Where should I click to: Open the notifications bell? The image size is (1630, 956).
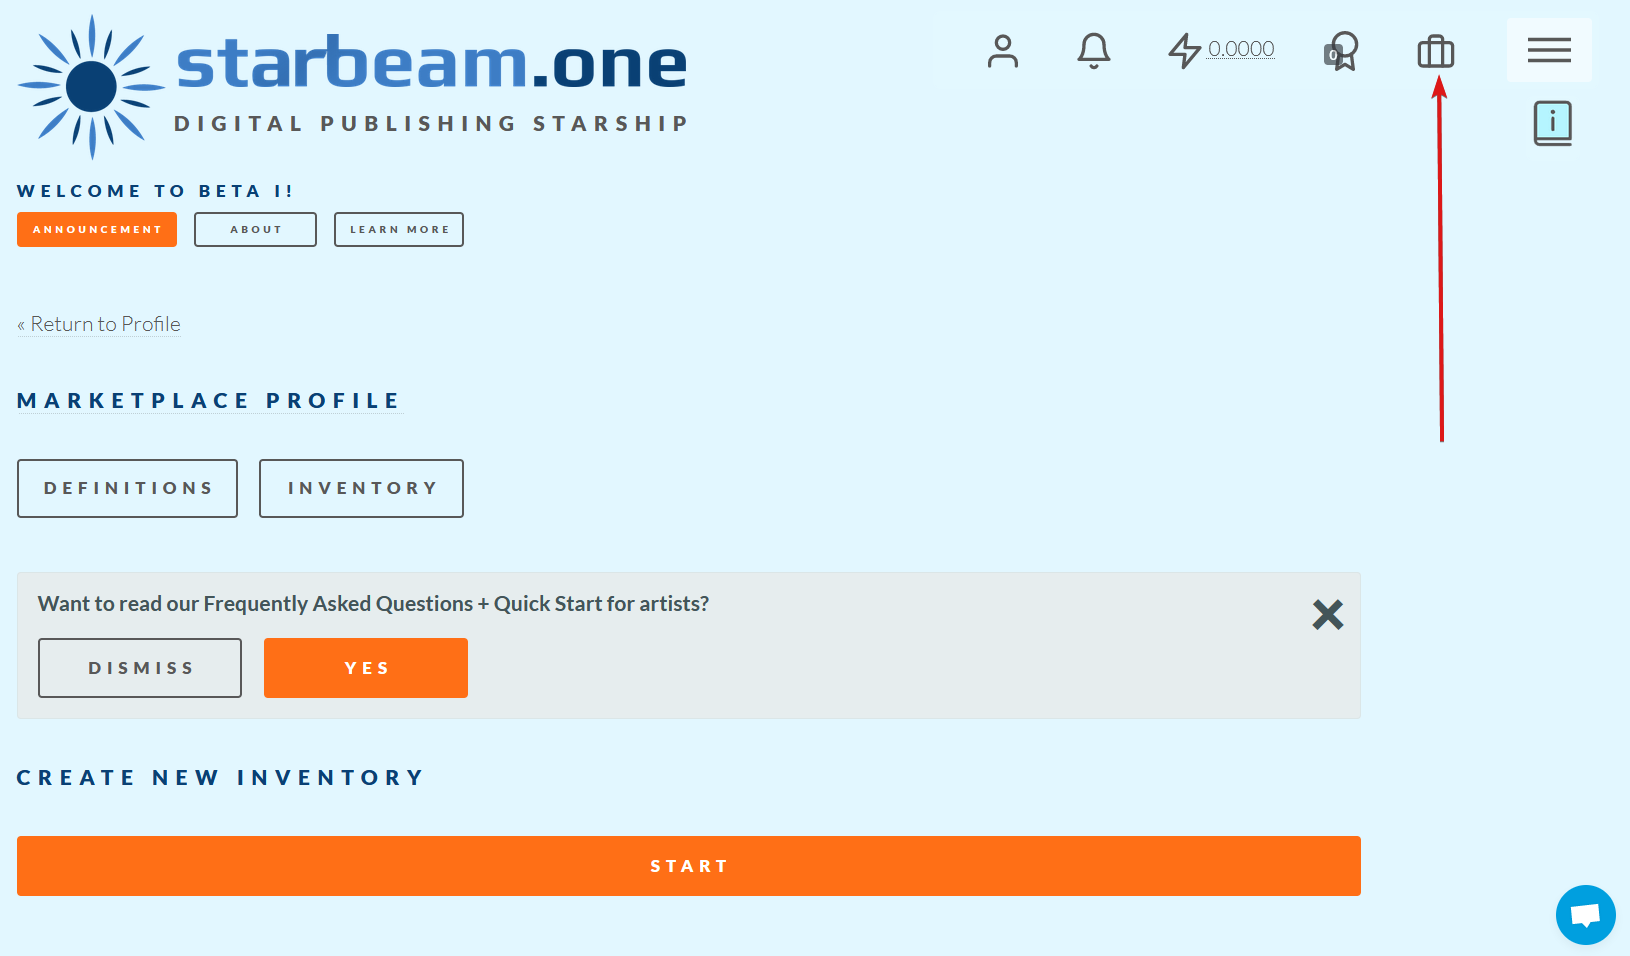(x=1093, y=50)
